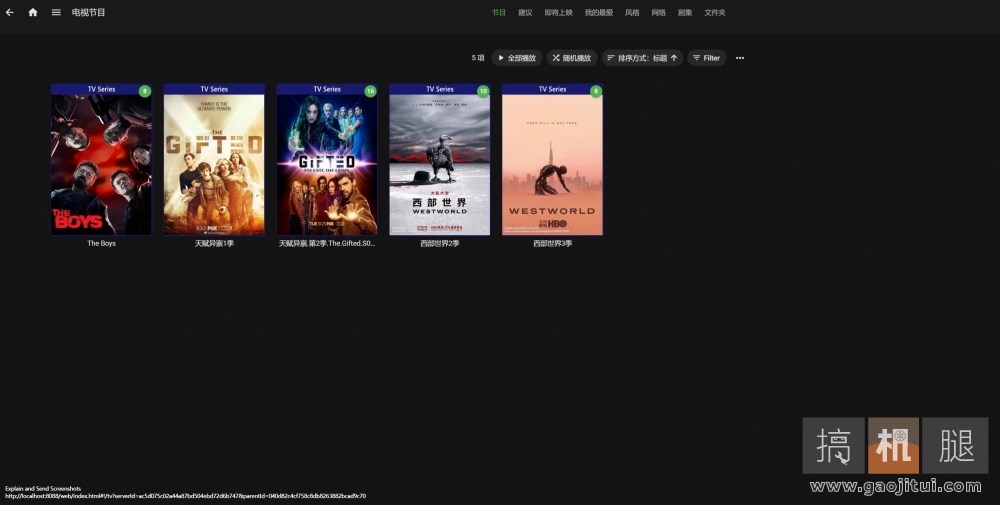1000x505 pixels.
Task: Switch to the 建议 tab
Action: click(x=525, y=13)
